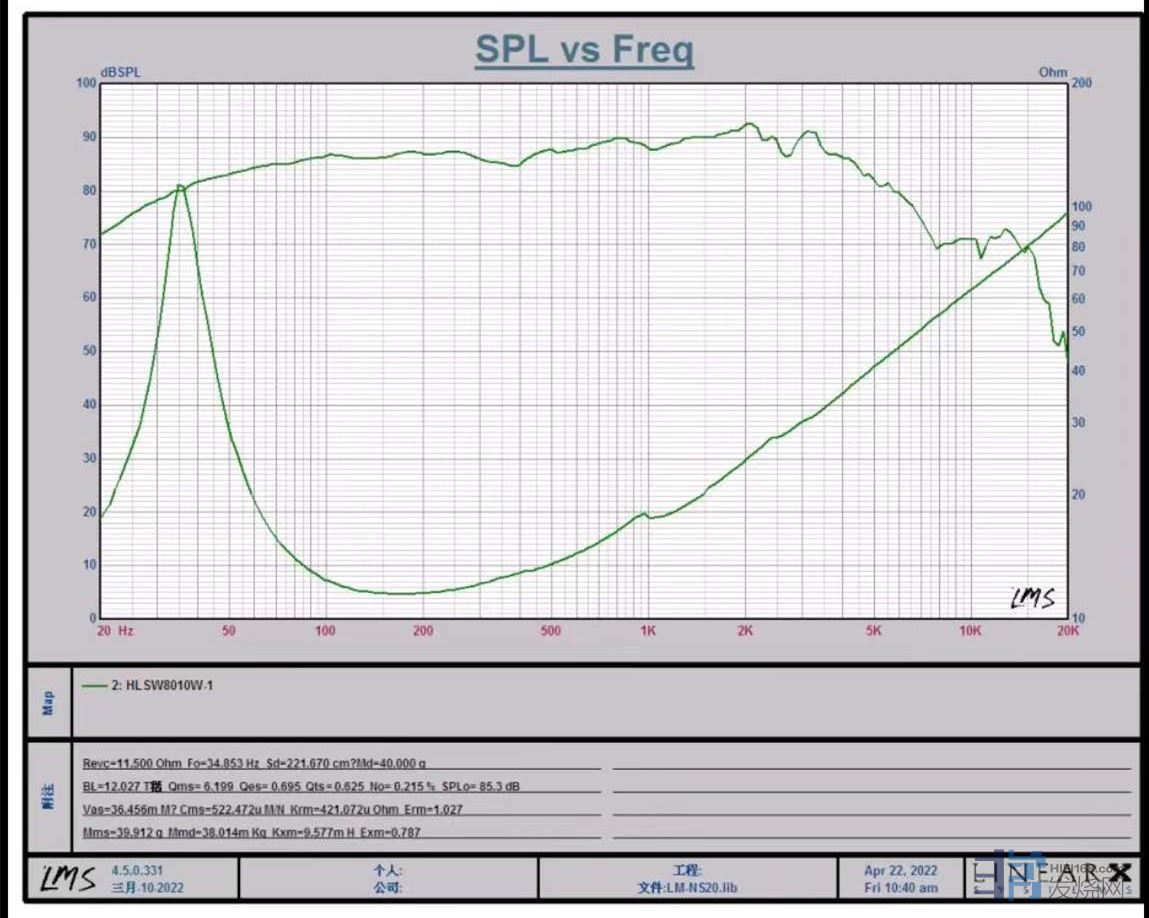Click the green legend line for HLSW8010W-1

[94, 686]
